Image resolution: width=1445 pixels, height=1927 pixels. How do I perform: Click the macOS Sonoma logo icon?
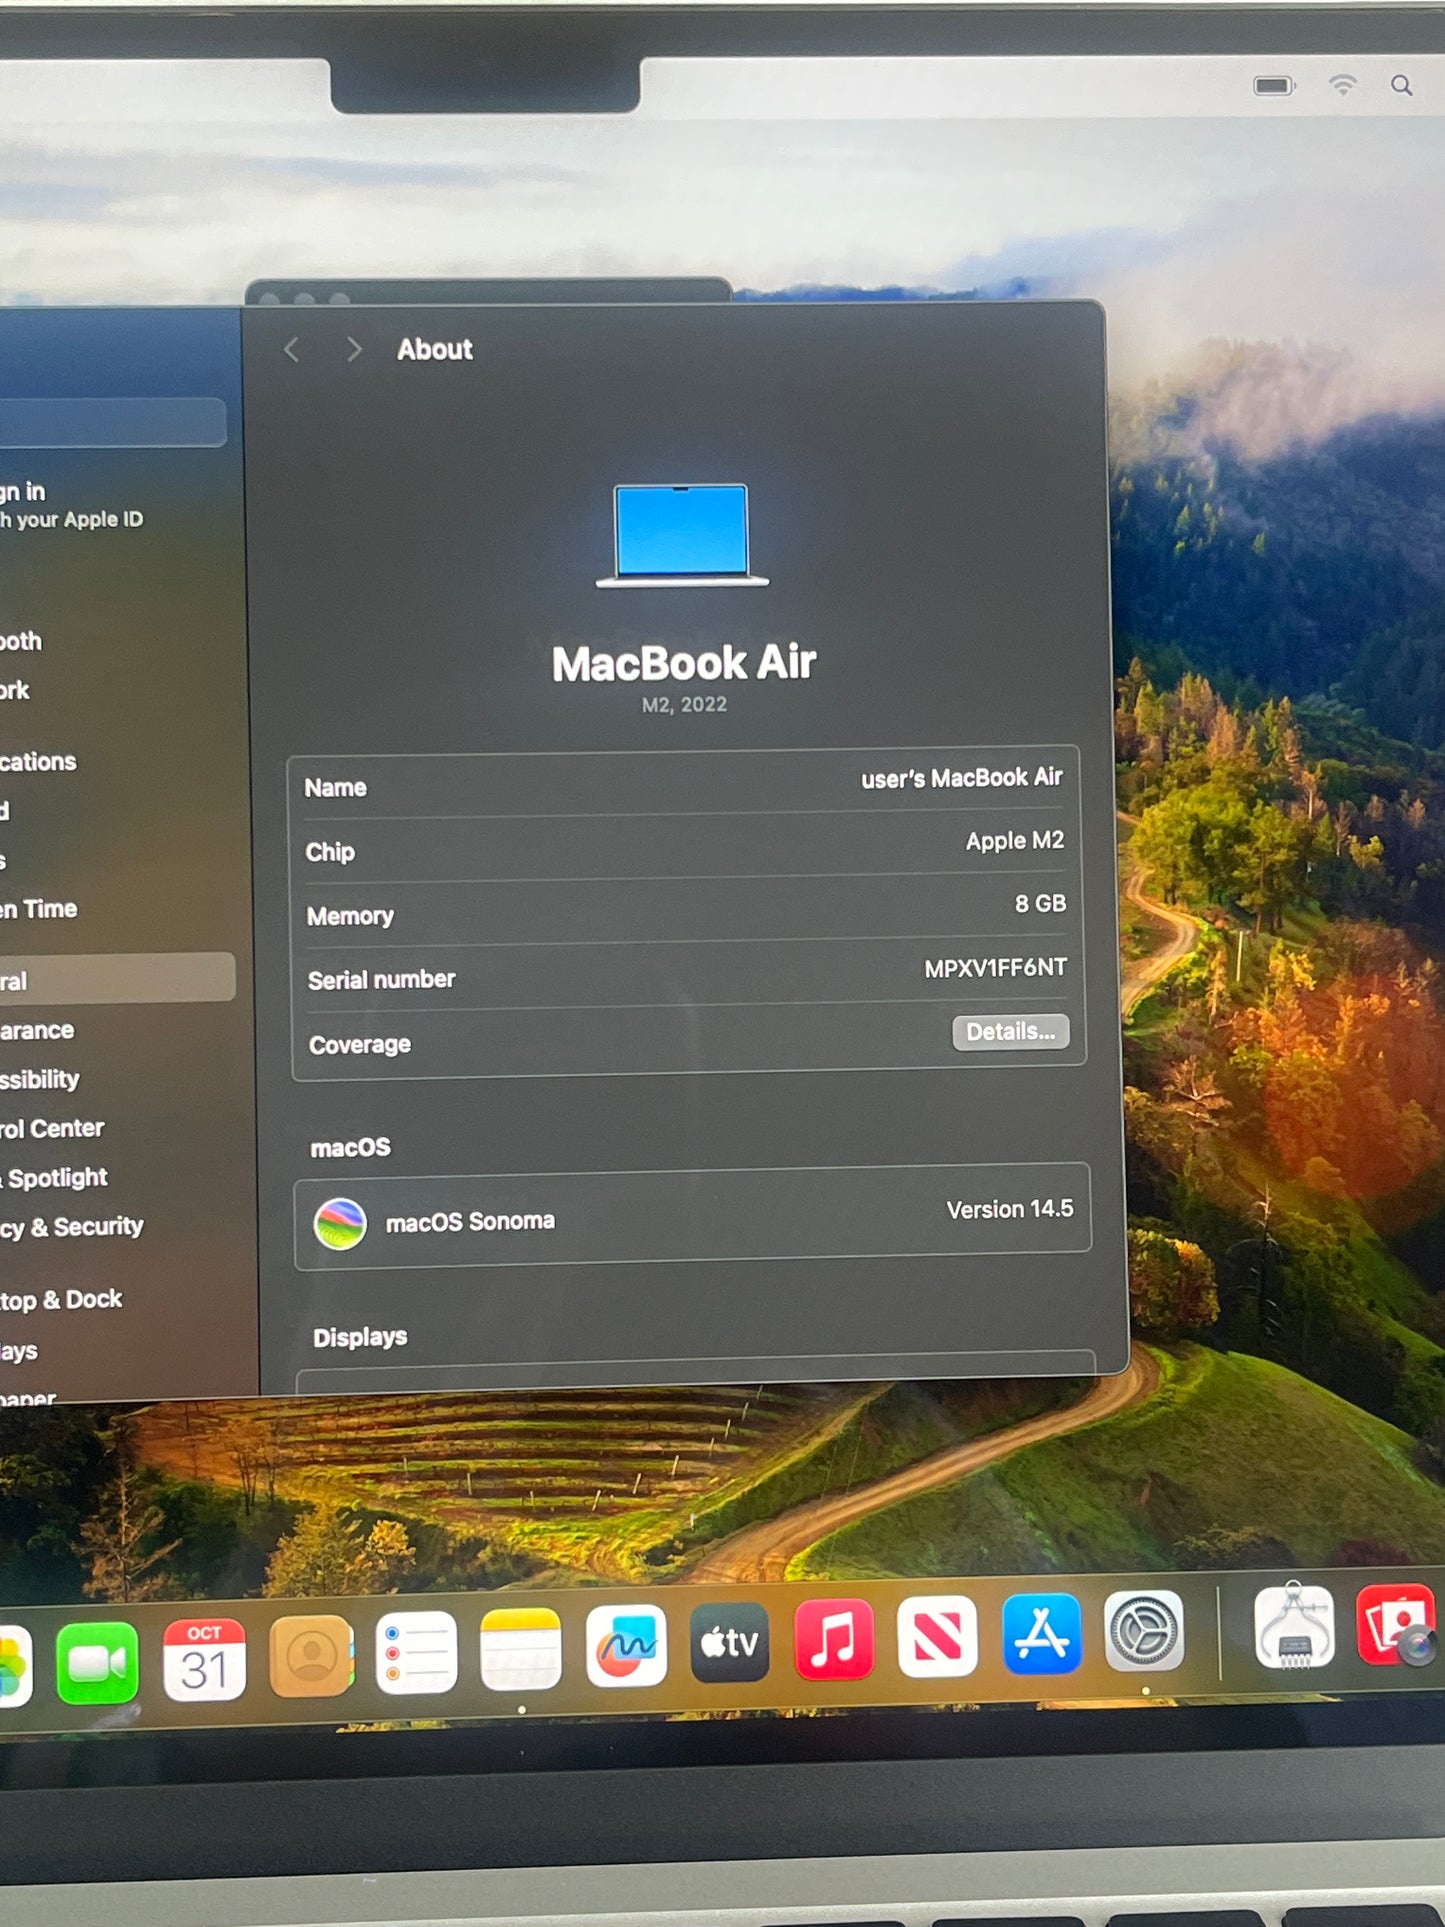pos(340,1224)
